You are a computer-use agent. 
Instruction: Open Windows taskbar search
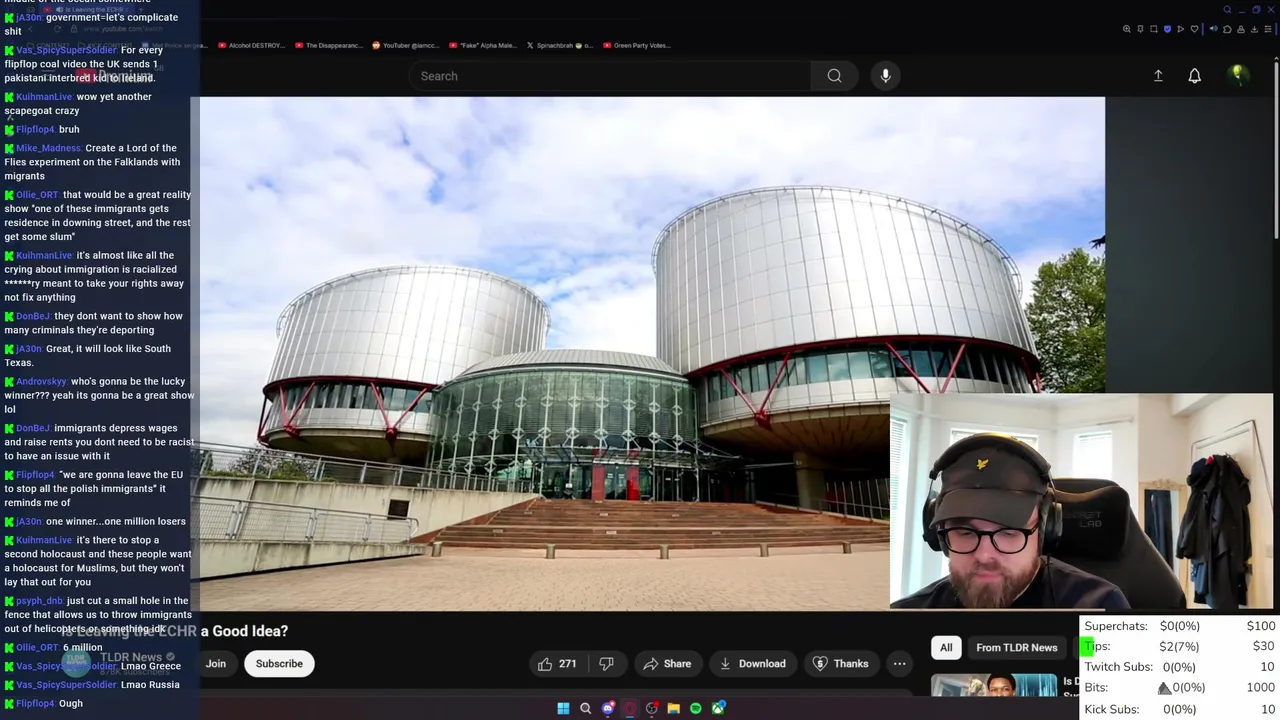(x=586, y=708)
